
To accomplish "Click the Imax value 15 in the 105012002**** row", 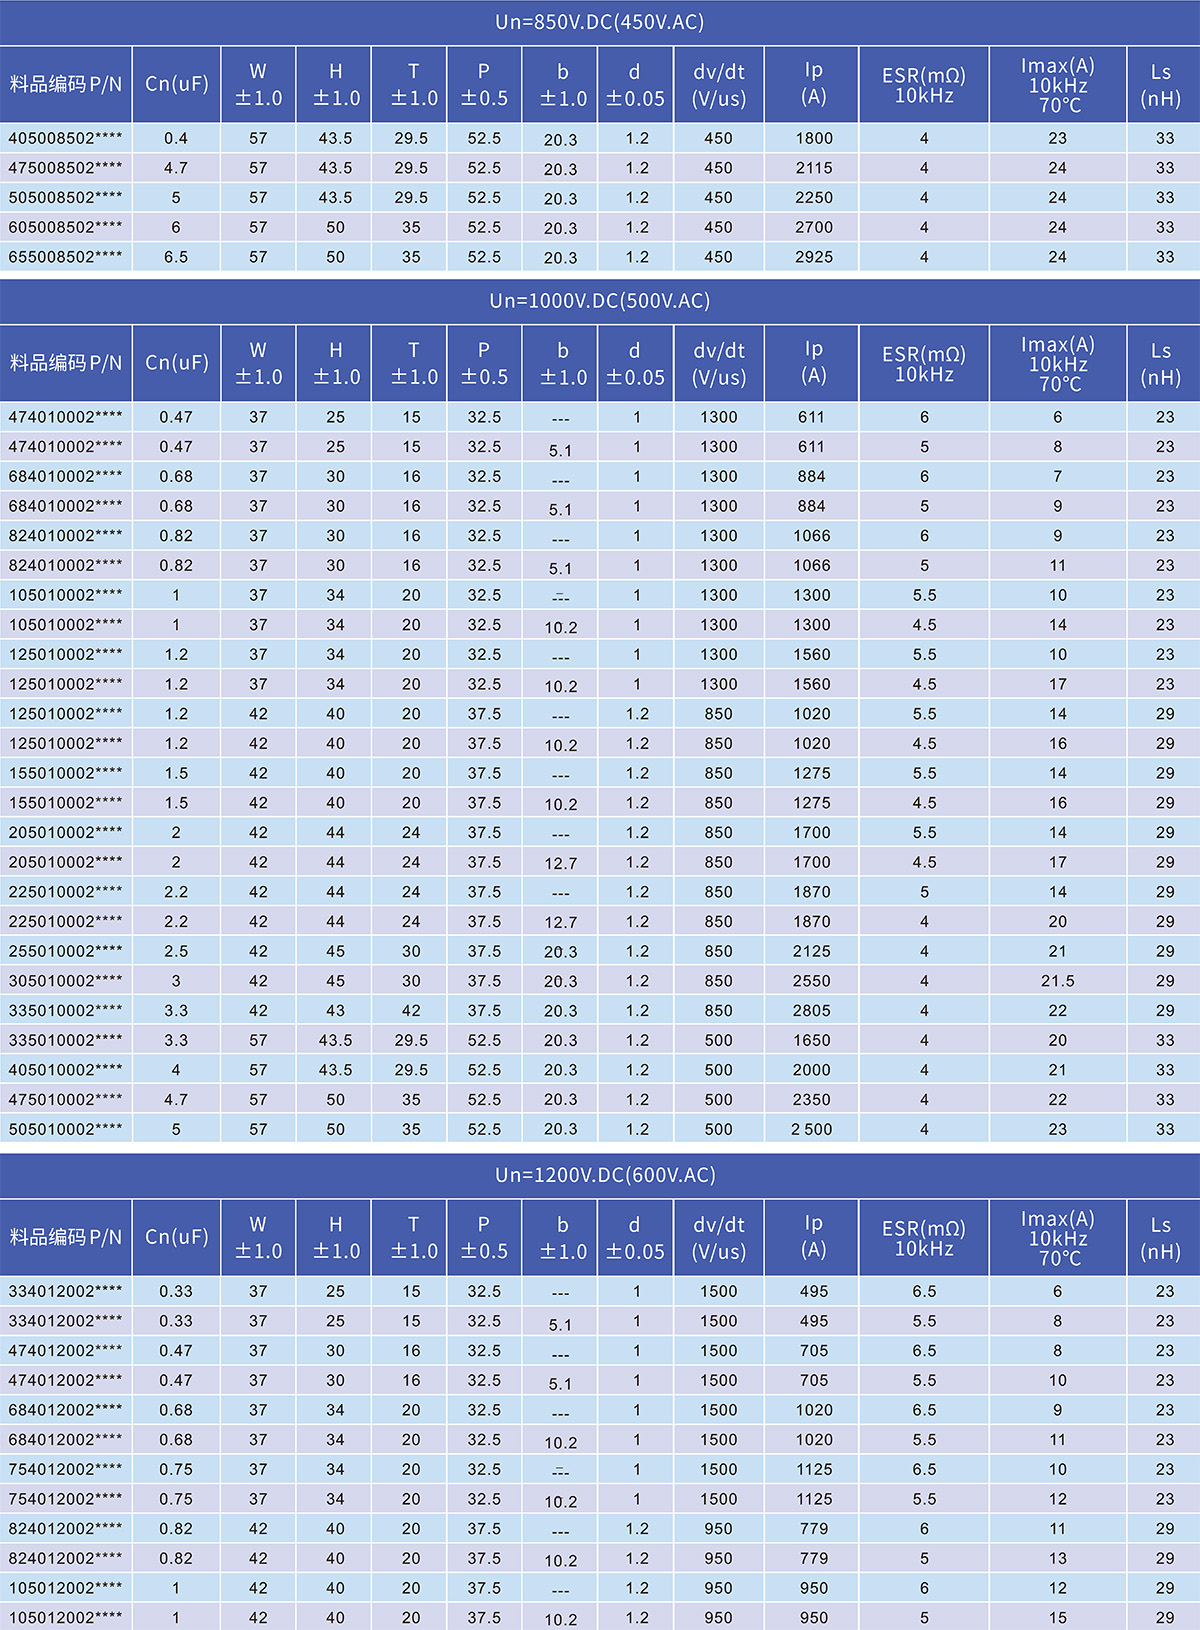I will click(x=1058, y=1617).
